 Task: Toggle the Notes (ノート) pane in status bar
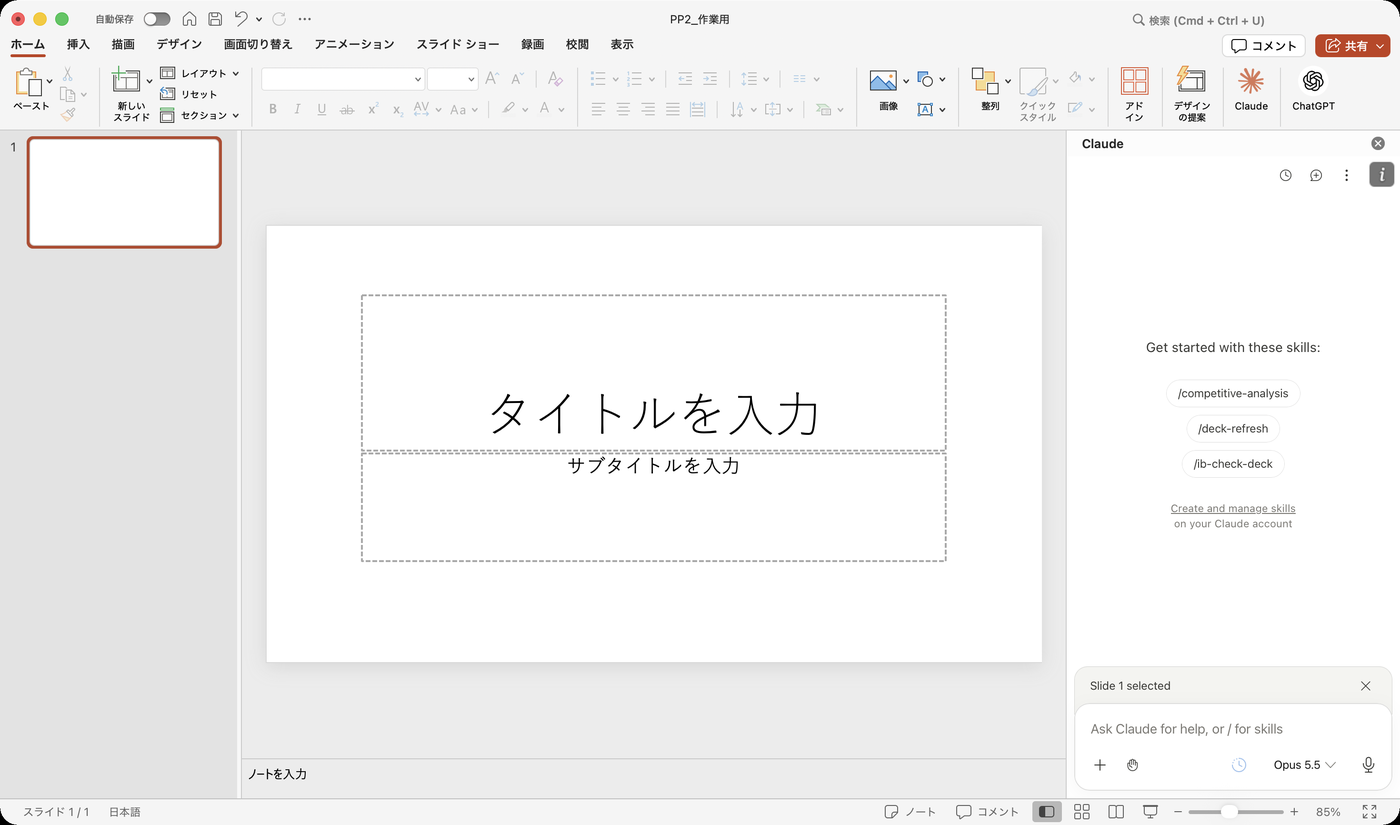click(x=910, y=812)
